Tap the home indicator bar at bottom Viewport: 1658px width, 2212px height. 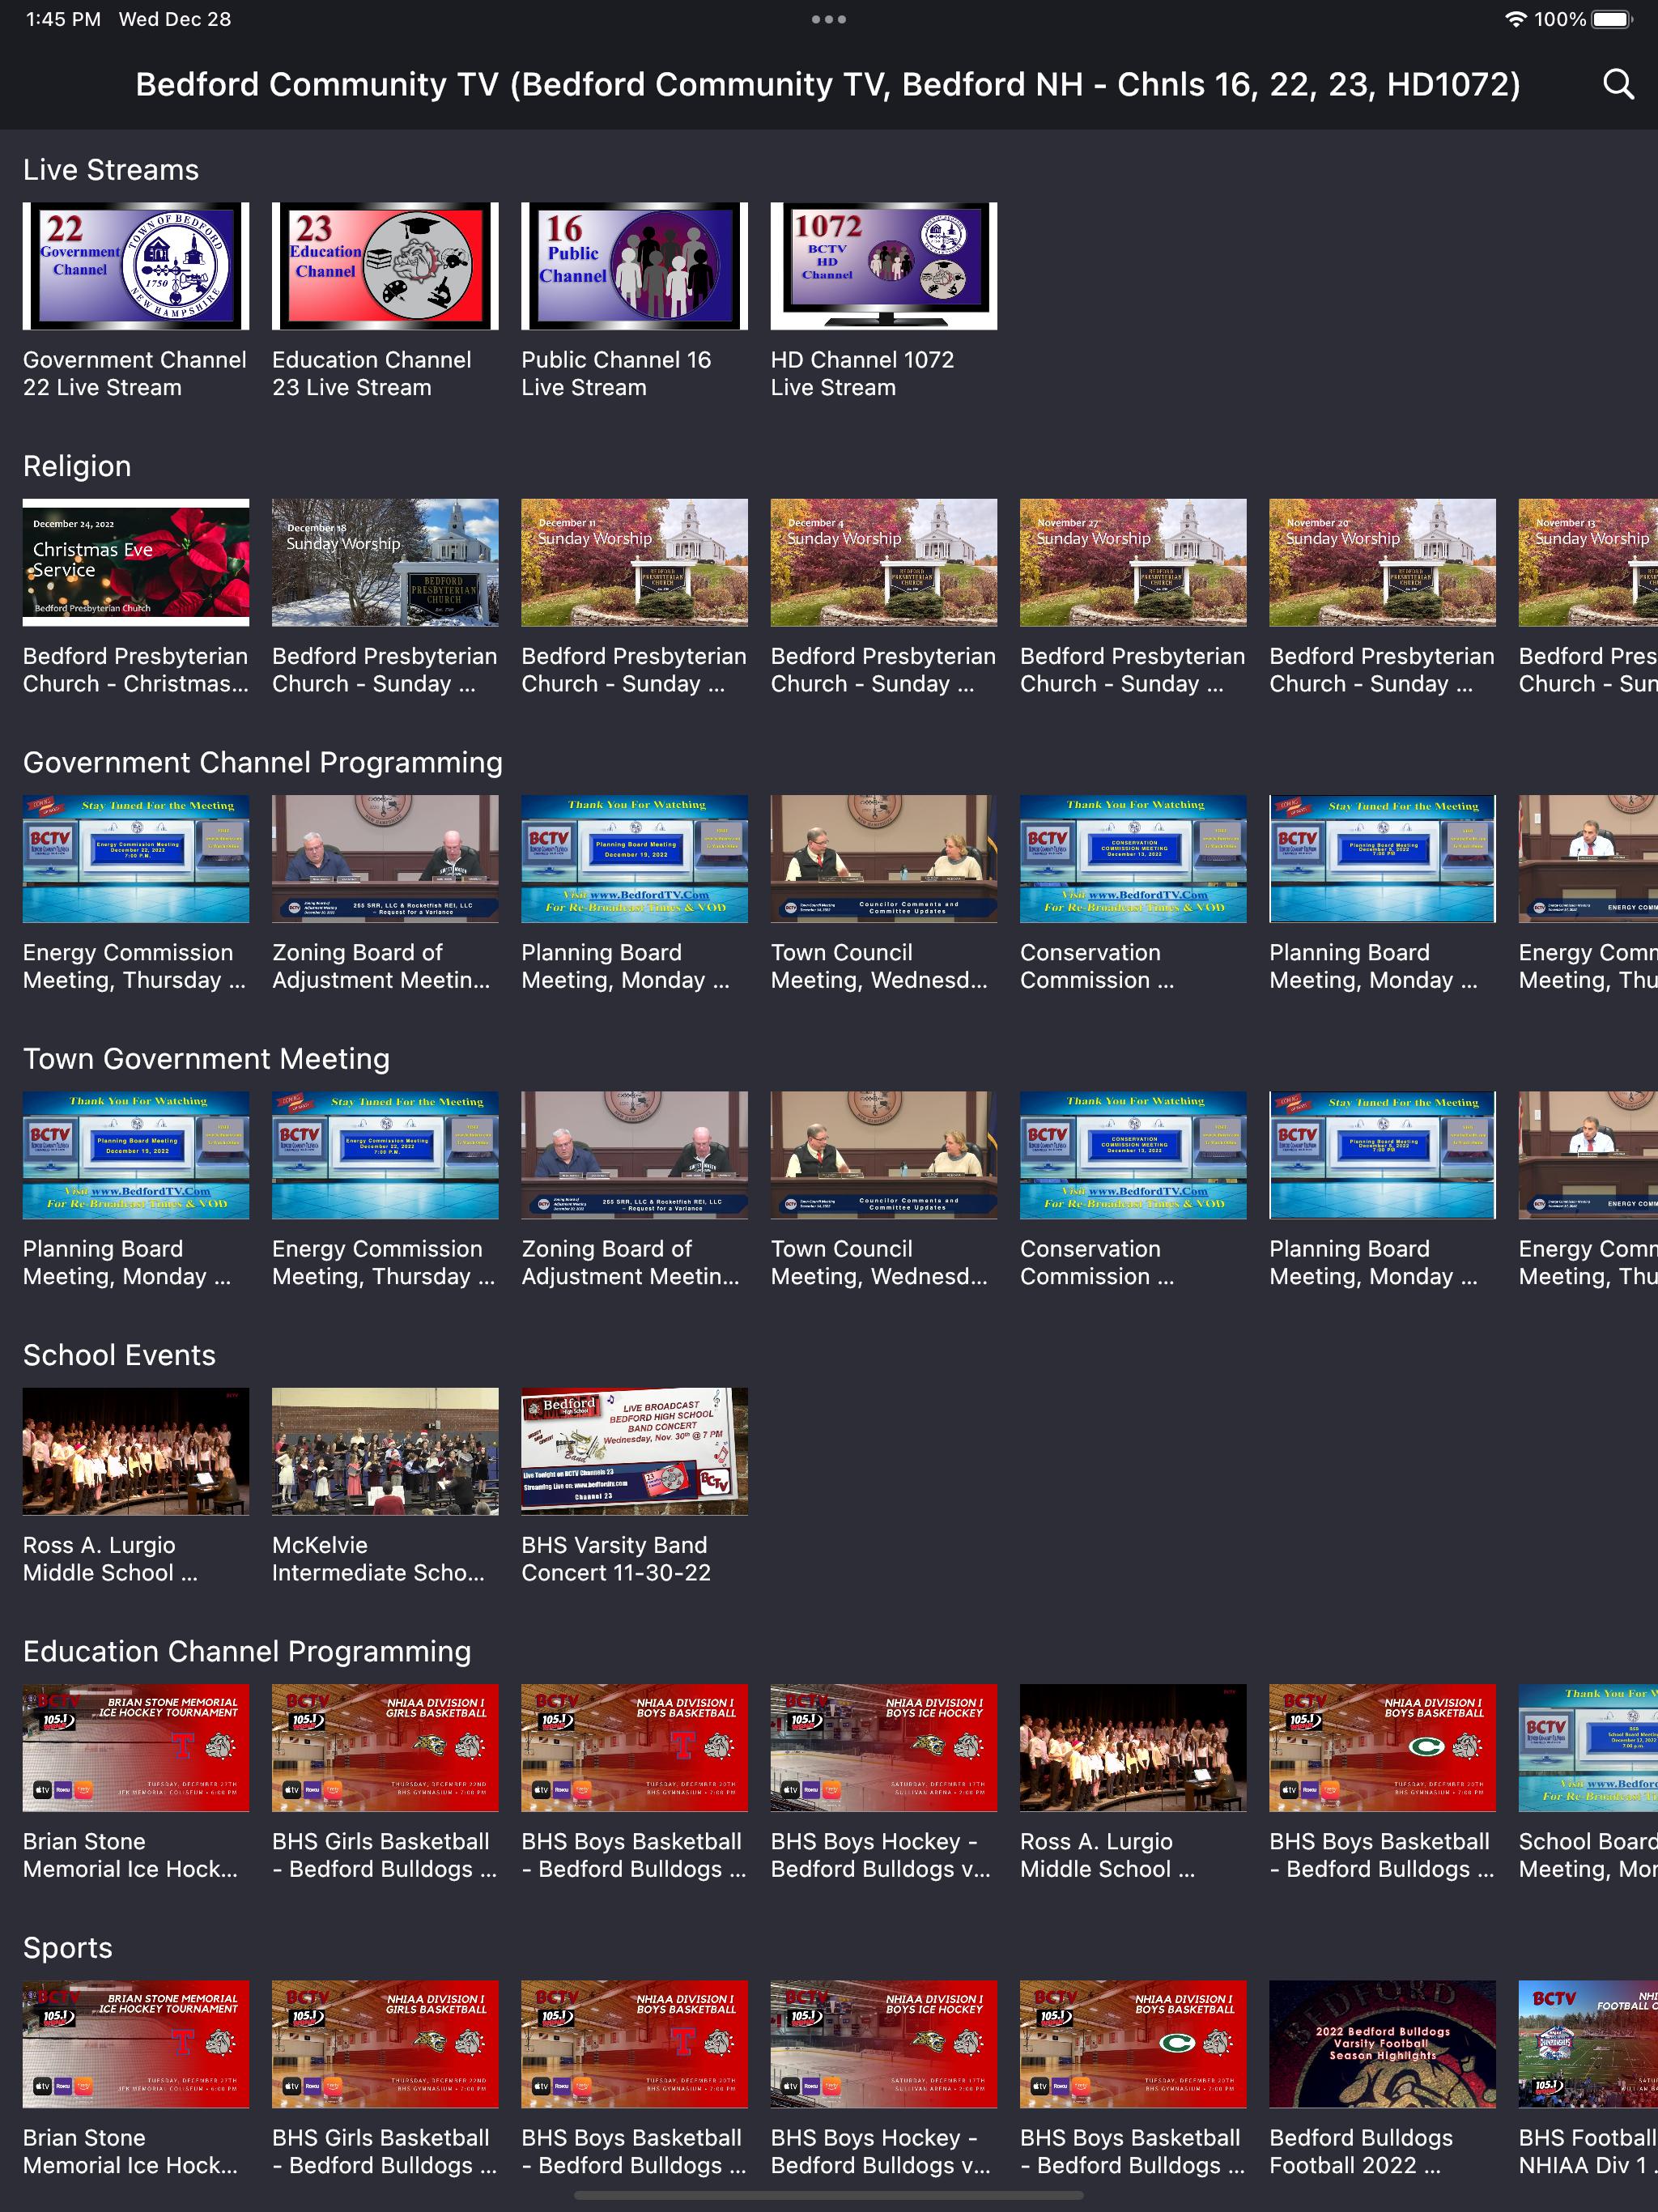point(829,2196)
